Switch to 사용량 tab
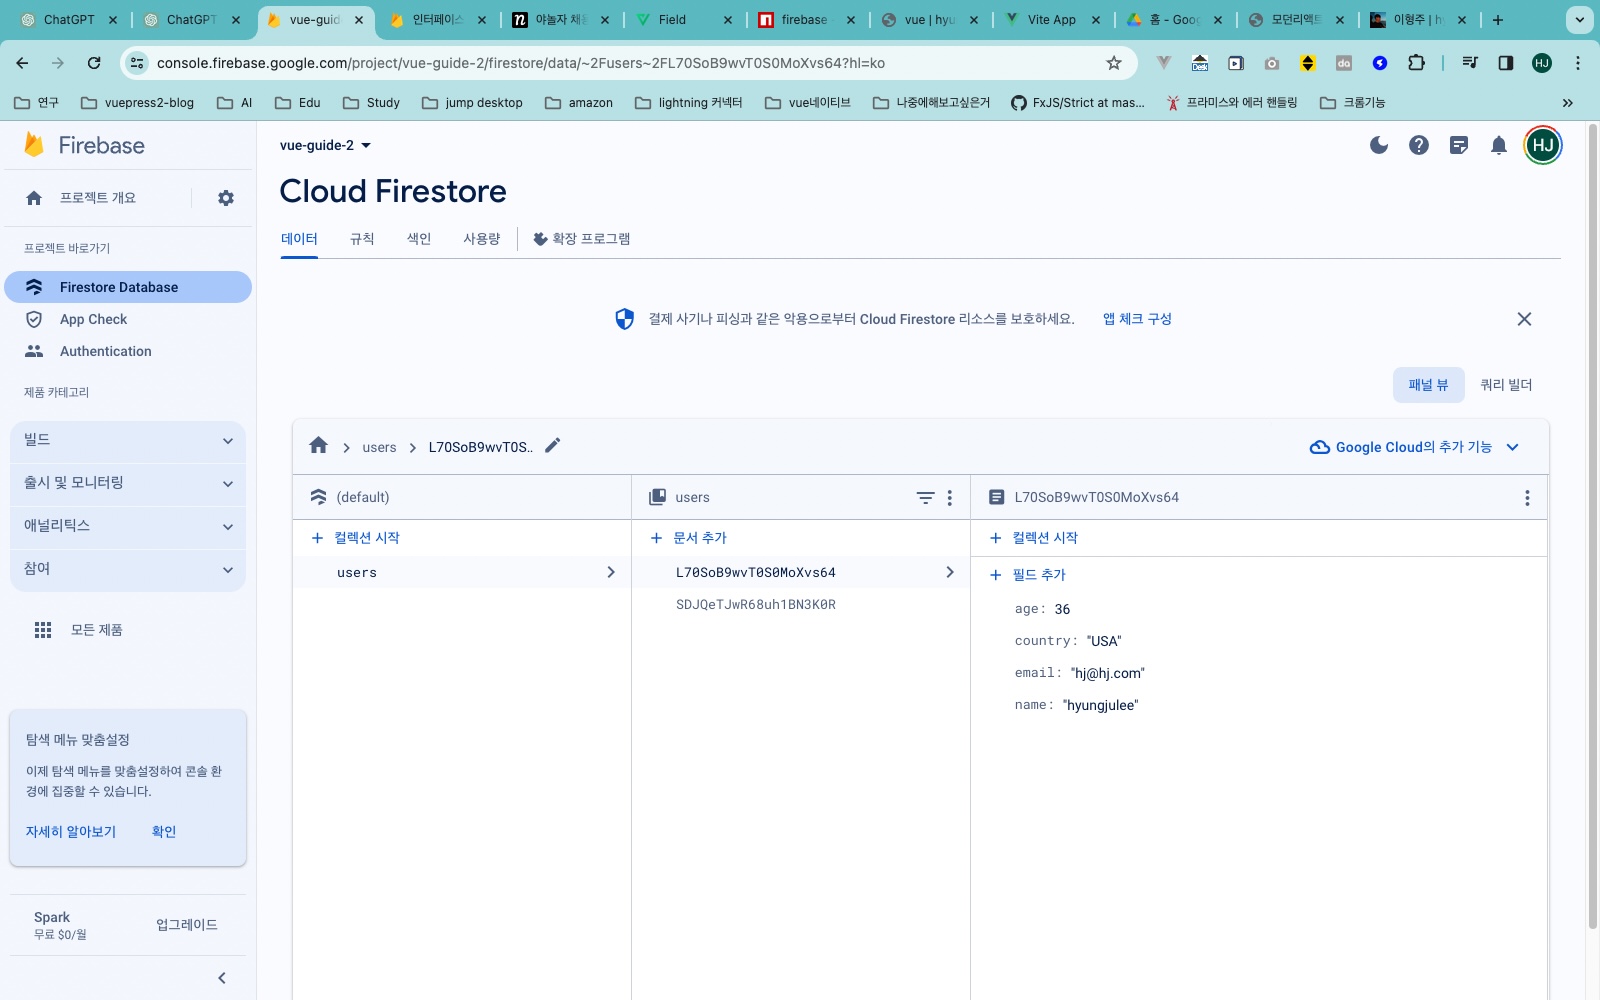Screen dimensions: 1600x1000 tap(481, 239)
